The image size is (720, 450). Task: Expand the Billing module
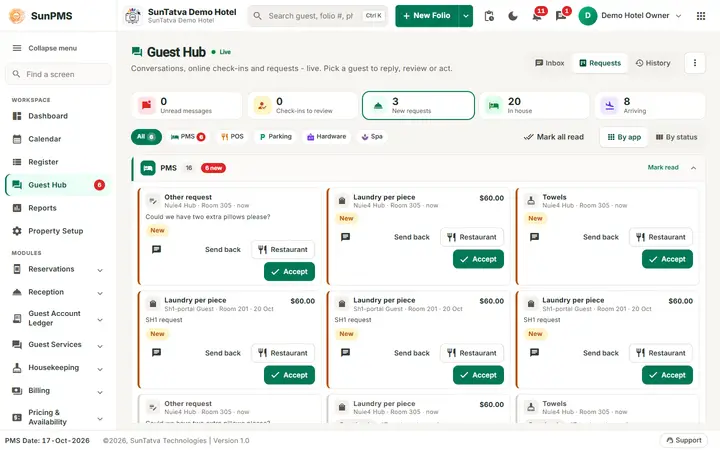[58, 391]
